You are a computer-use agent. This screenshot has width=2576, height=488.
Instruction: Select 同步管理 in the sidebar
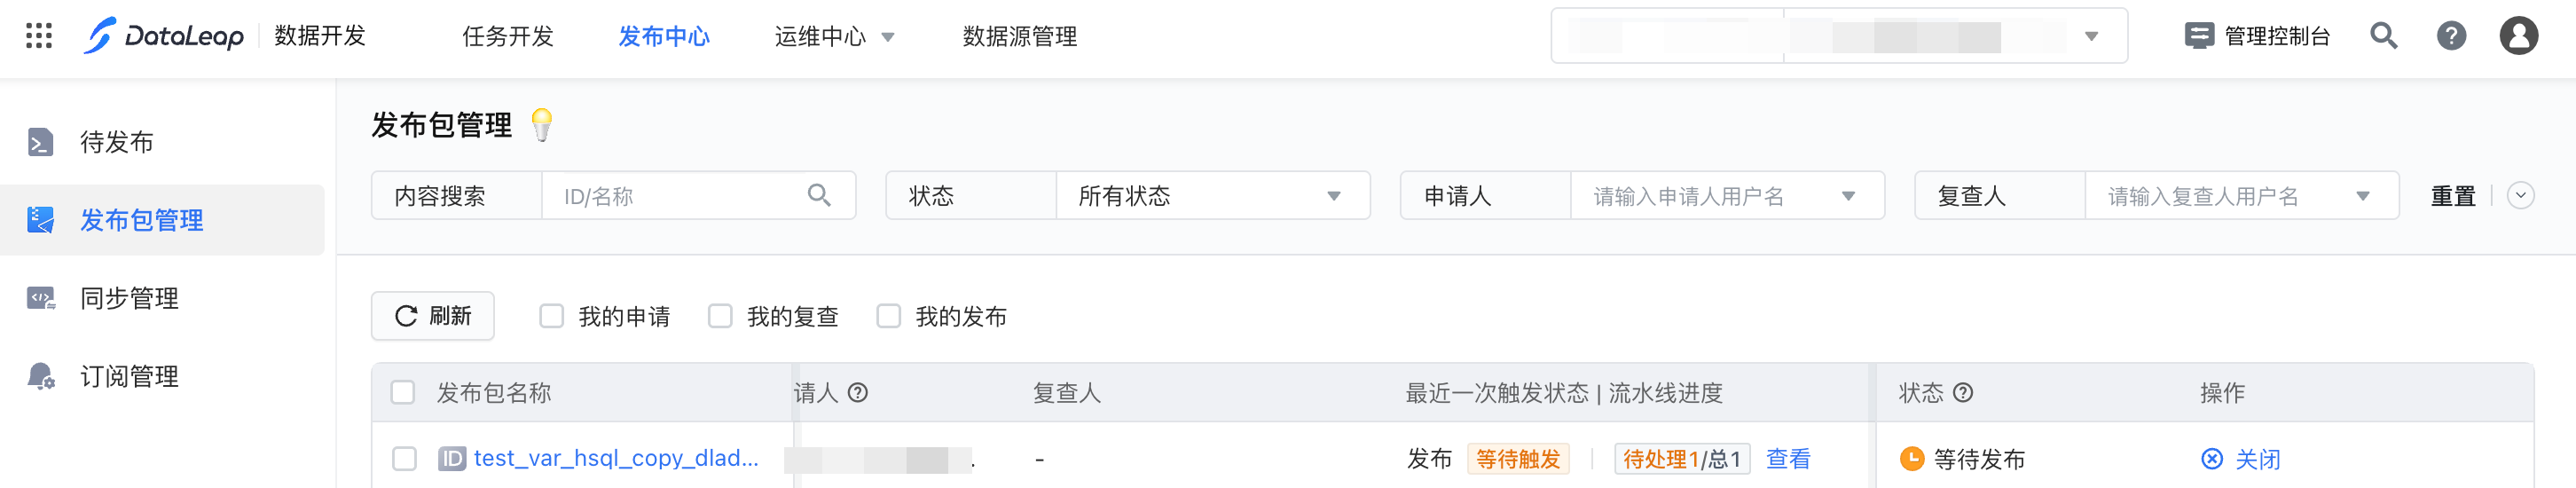130,298
